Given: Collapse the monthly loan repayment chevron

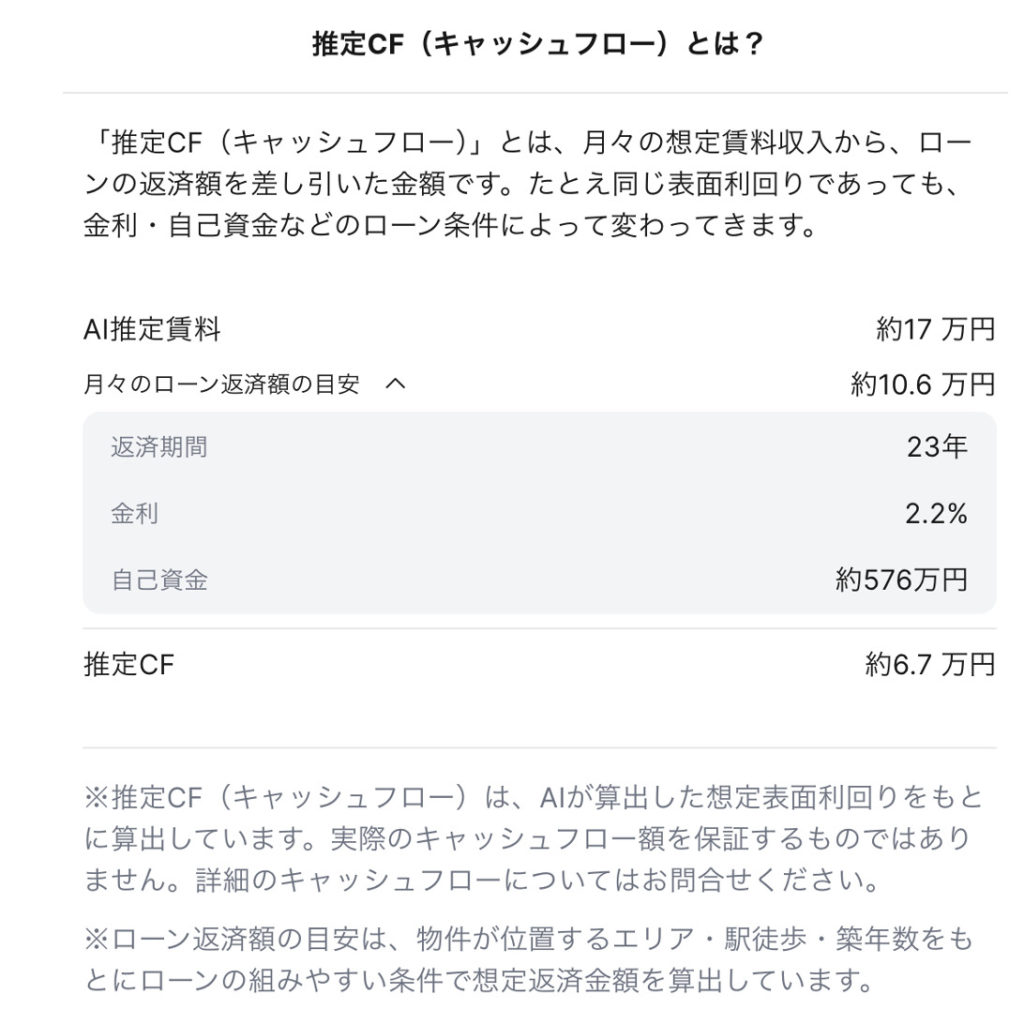Looking at the screenshot, I should click(396, 384).
